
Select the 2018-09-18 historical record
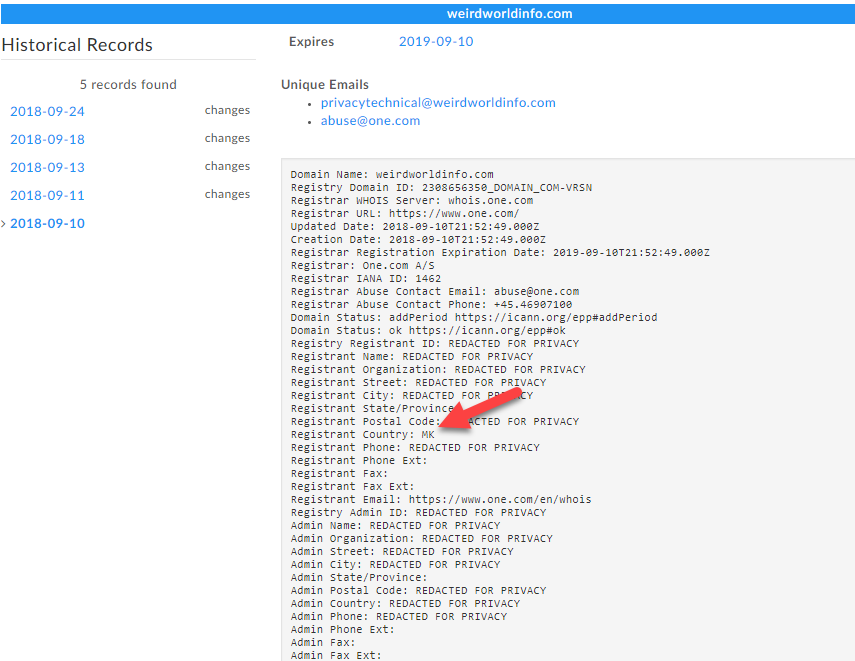click(47, 139)
